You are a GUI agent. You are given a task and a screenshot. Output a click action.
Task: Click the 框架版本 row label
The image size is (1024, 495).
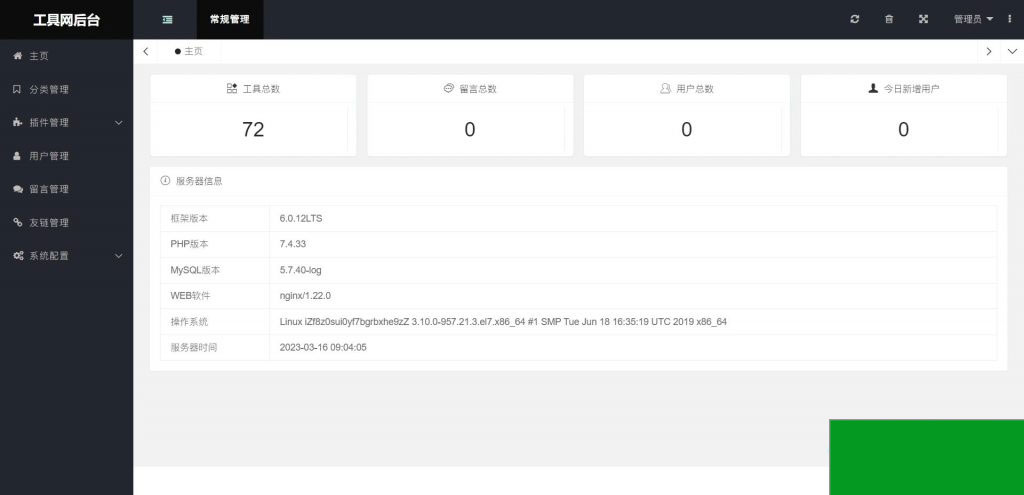coord(189,218)
